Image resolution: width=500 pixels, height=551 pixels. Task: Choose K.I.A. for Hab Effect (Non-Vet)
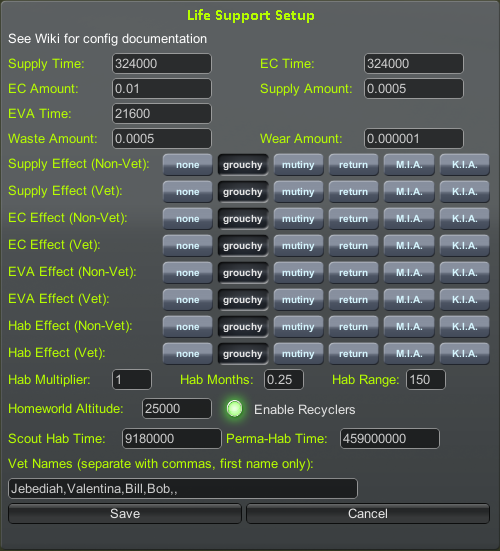click(x=465, y=326)
